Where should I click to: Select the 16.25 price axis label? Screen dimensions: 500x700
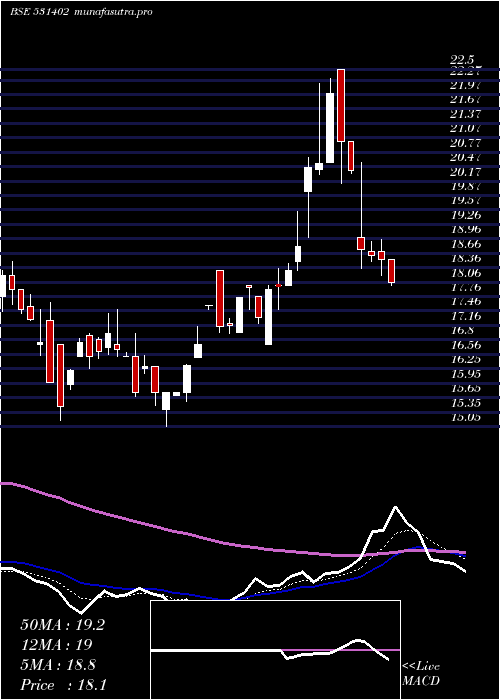pos(466,359)
